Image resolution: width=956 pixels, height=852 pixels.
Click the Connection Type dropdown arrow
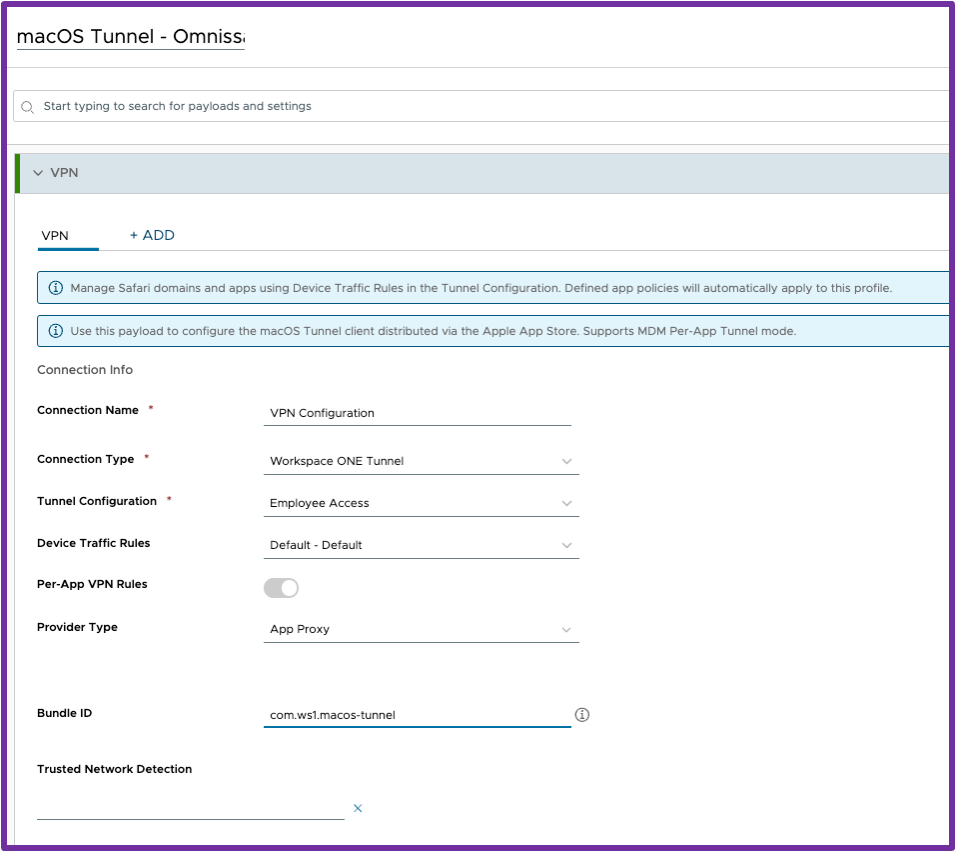click(567, 461)
